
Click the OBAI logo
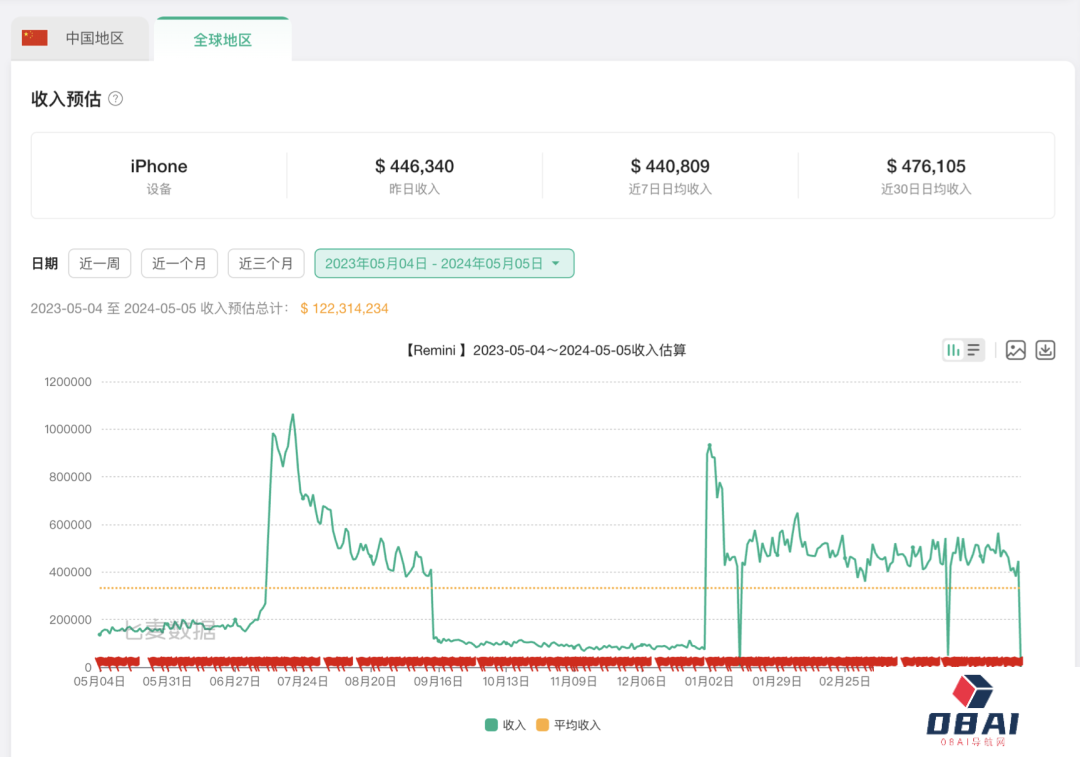click(x=973, y=711)
